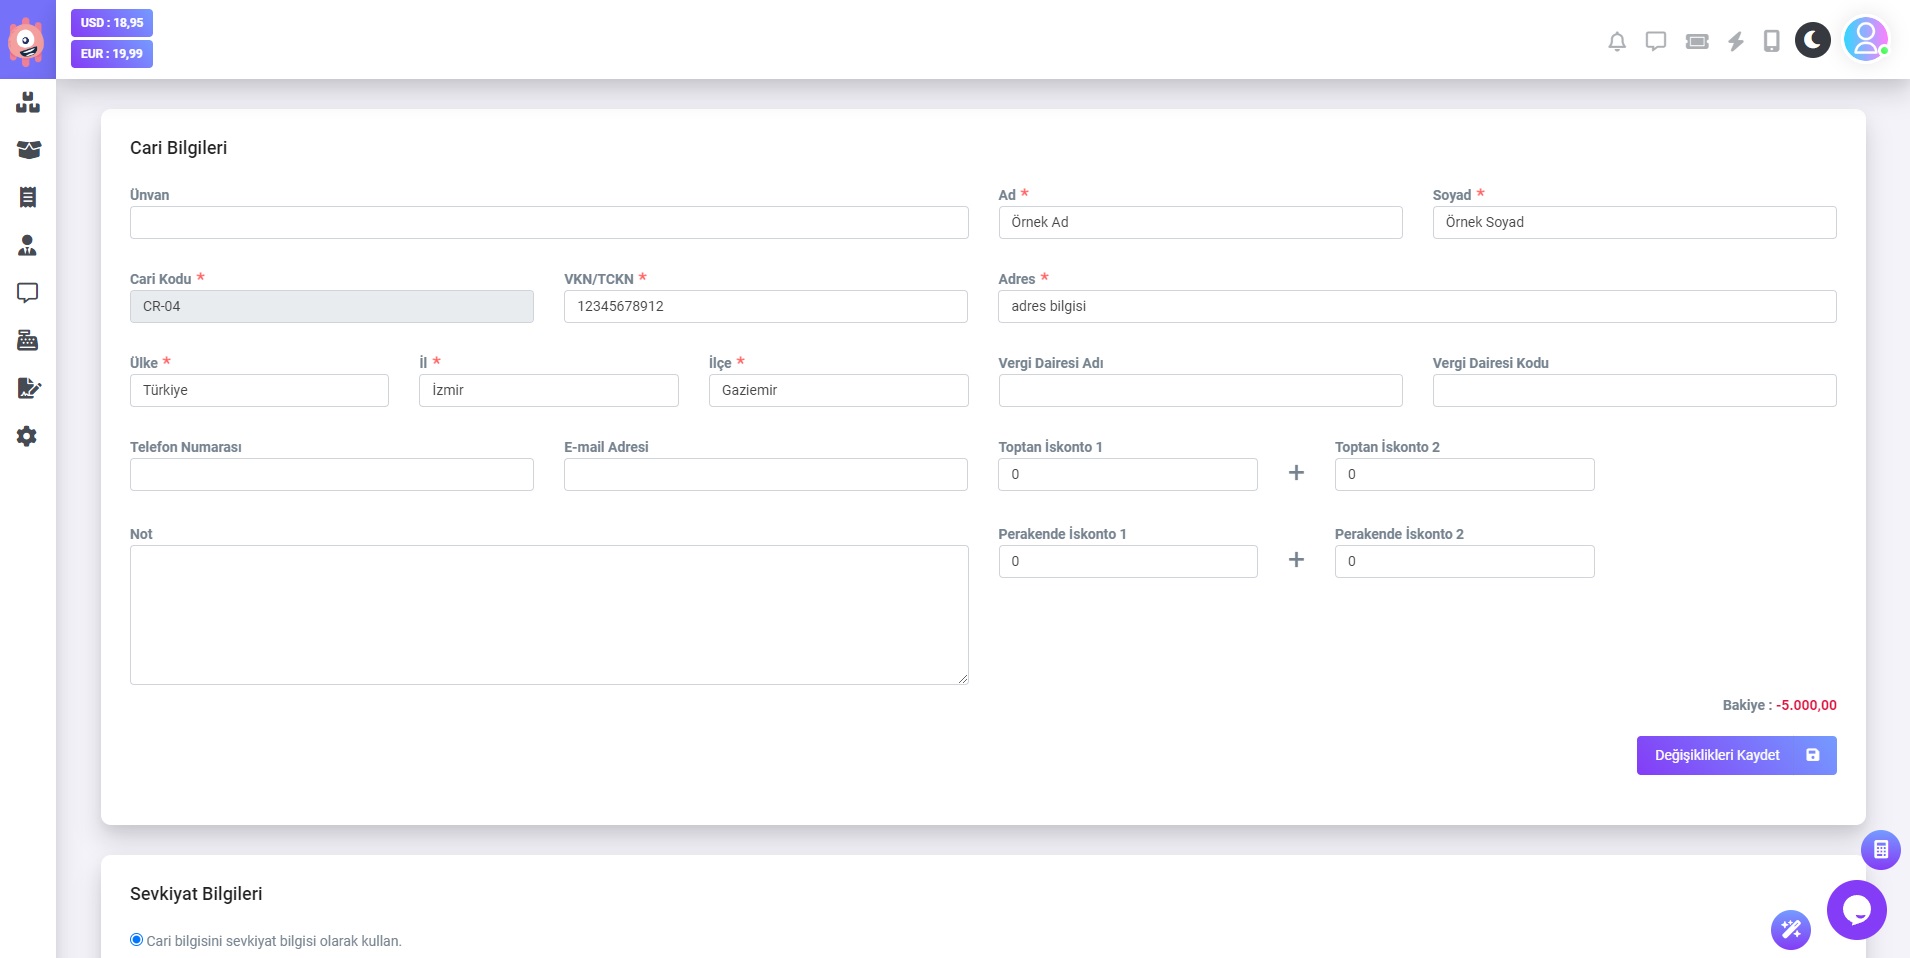Image resolution: width=1910 pixels, height=958 pixels.
Task: Open the İl field showing İzmir
Action: (548, 390)
